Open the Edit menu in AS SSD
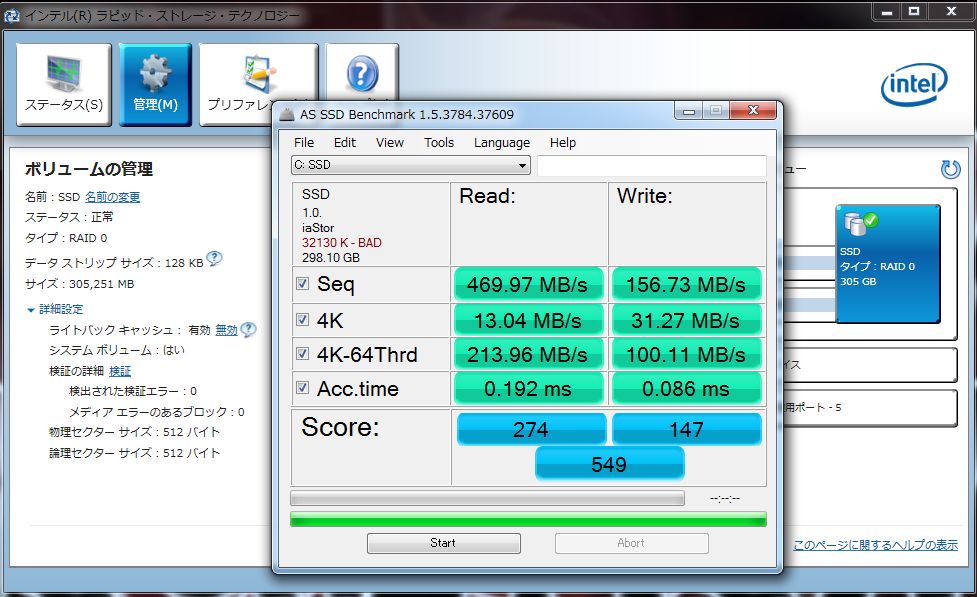The height and width of the screenshot is (597, 977). (x=345, y=143)
